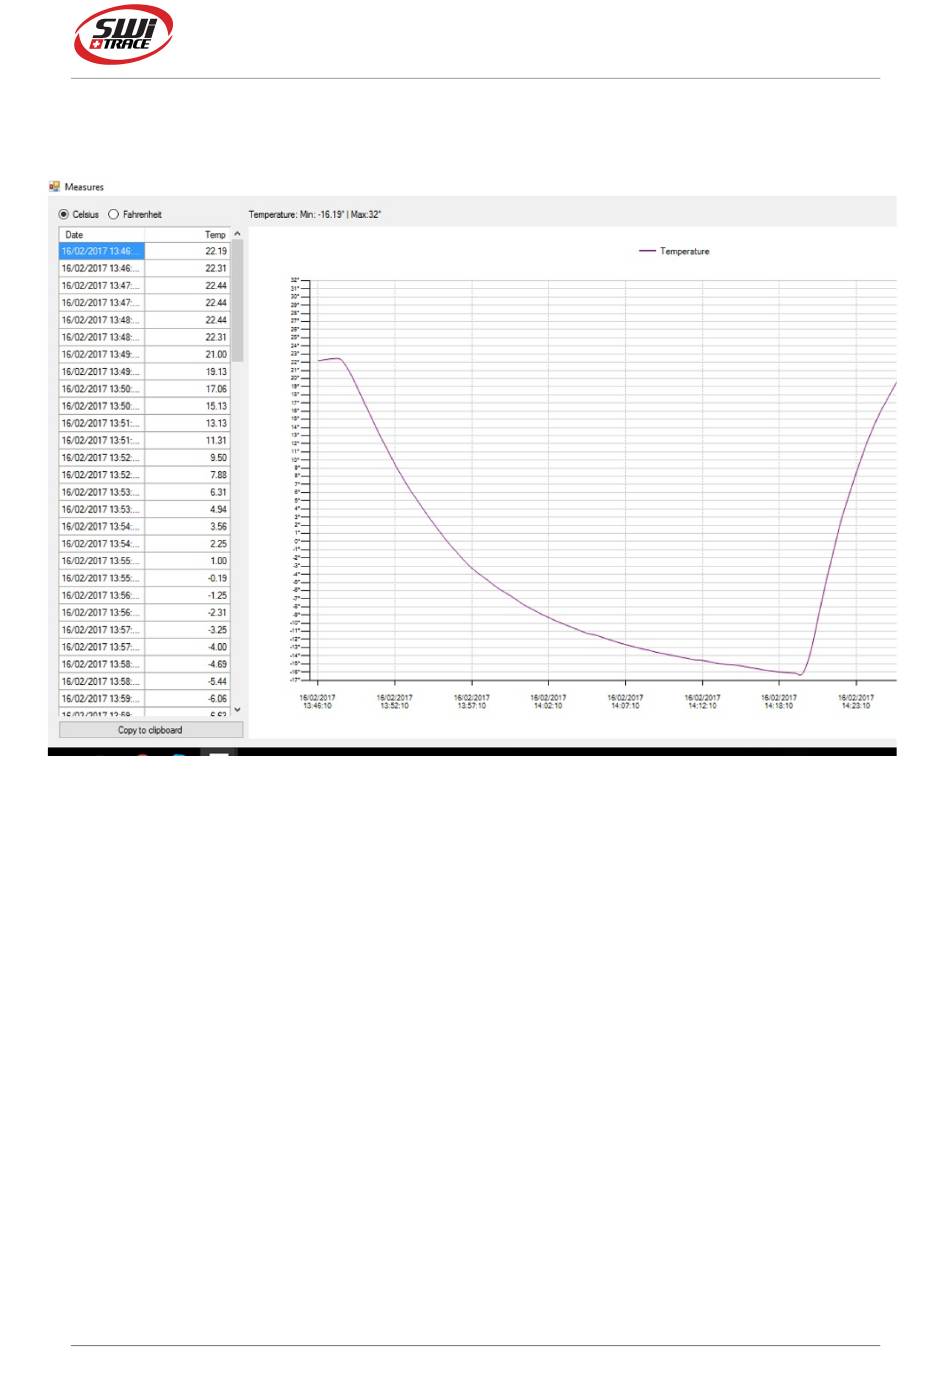Viewport: 950px width, 1387px height.
Task: Select the row with temperature -0.19
Action: [x=144, y=578]
